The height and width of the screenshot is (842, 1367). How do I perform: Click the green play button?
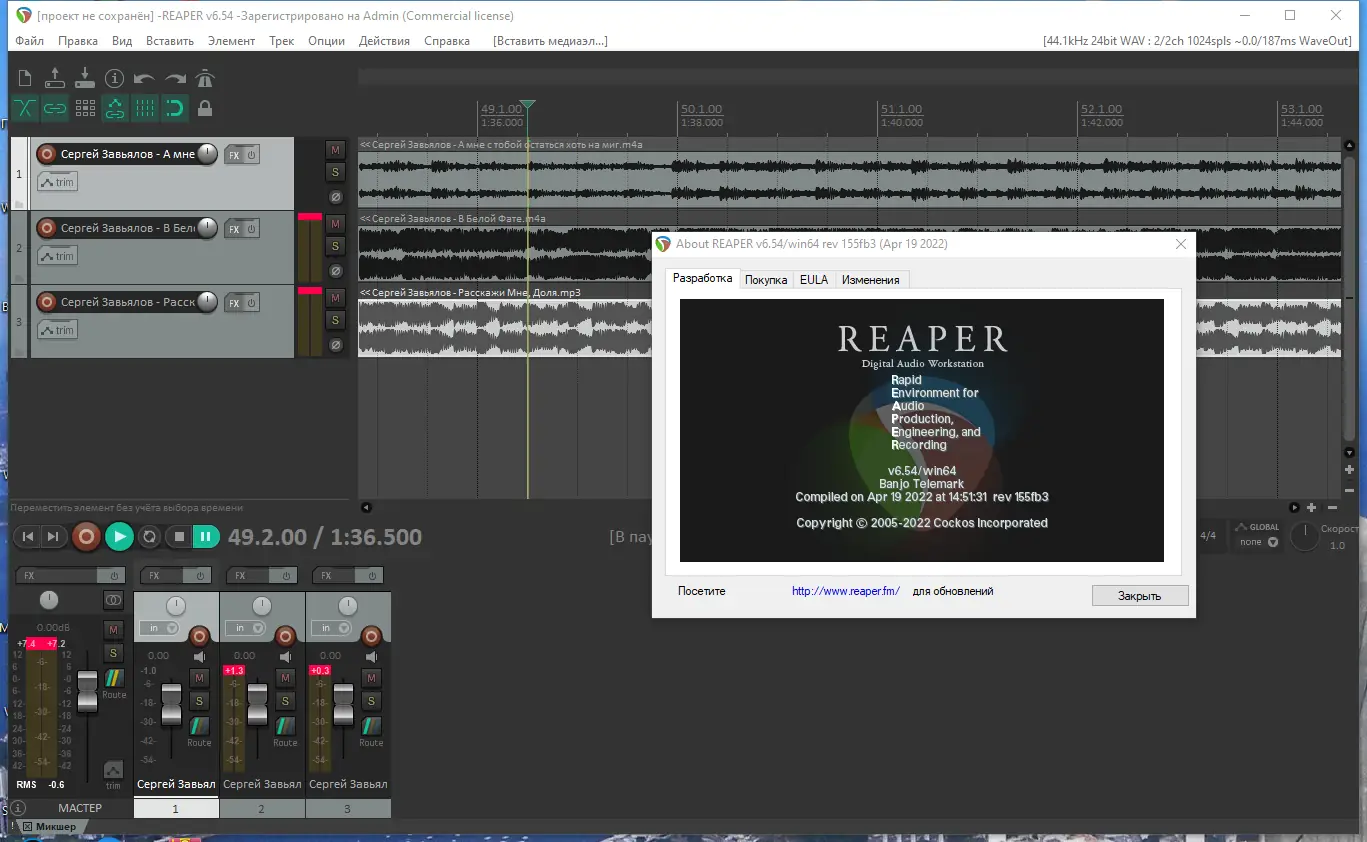point(119,537)
